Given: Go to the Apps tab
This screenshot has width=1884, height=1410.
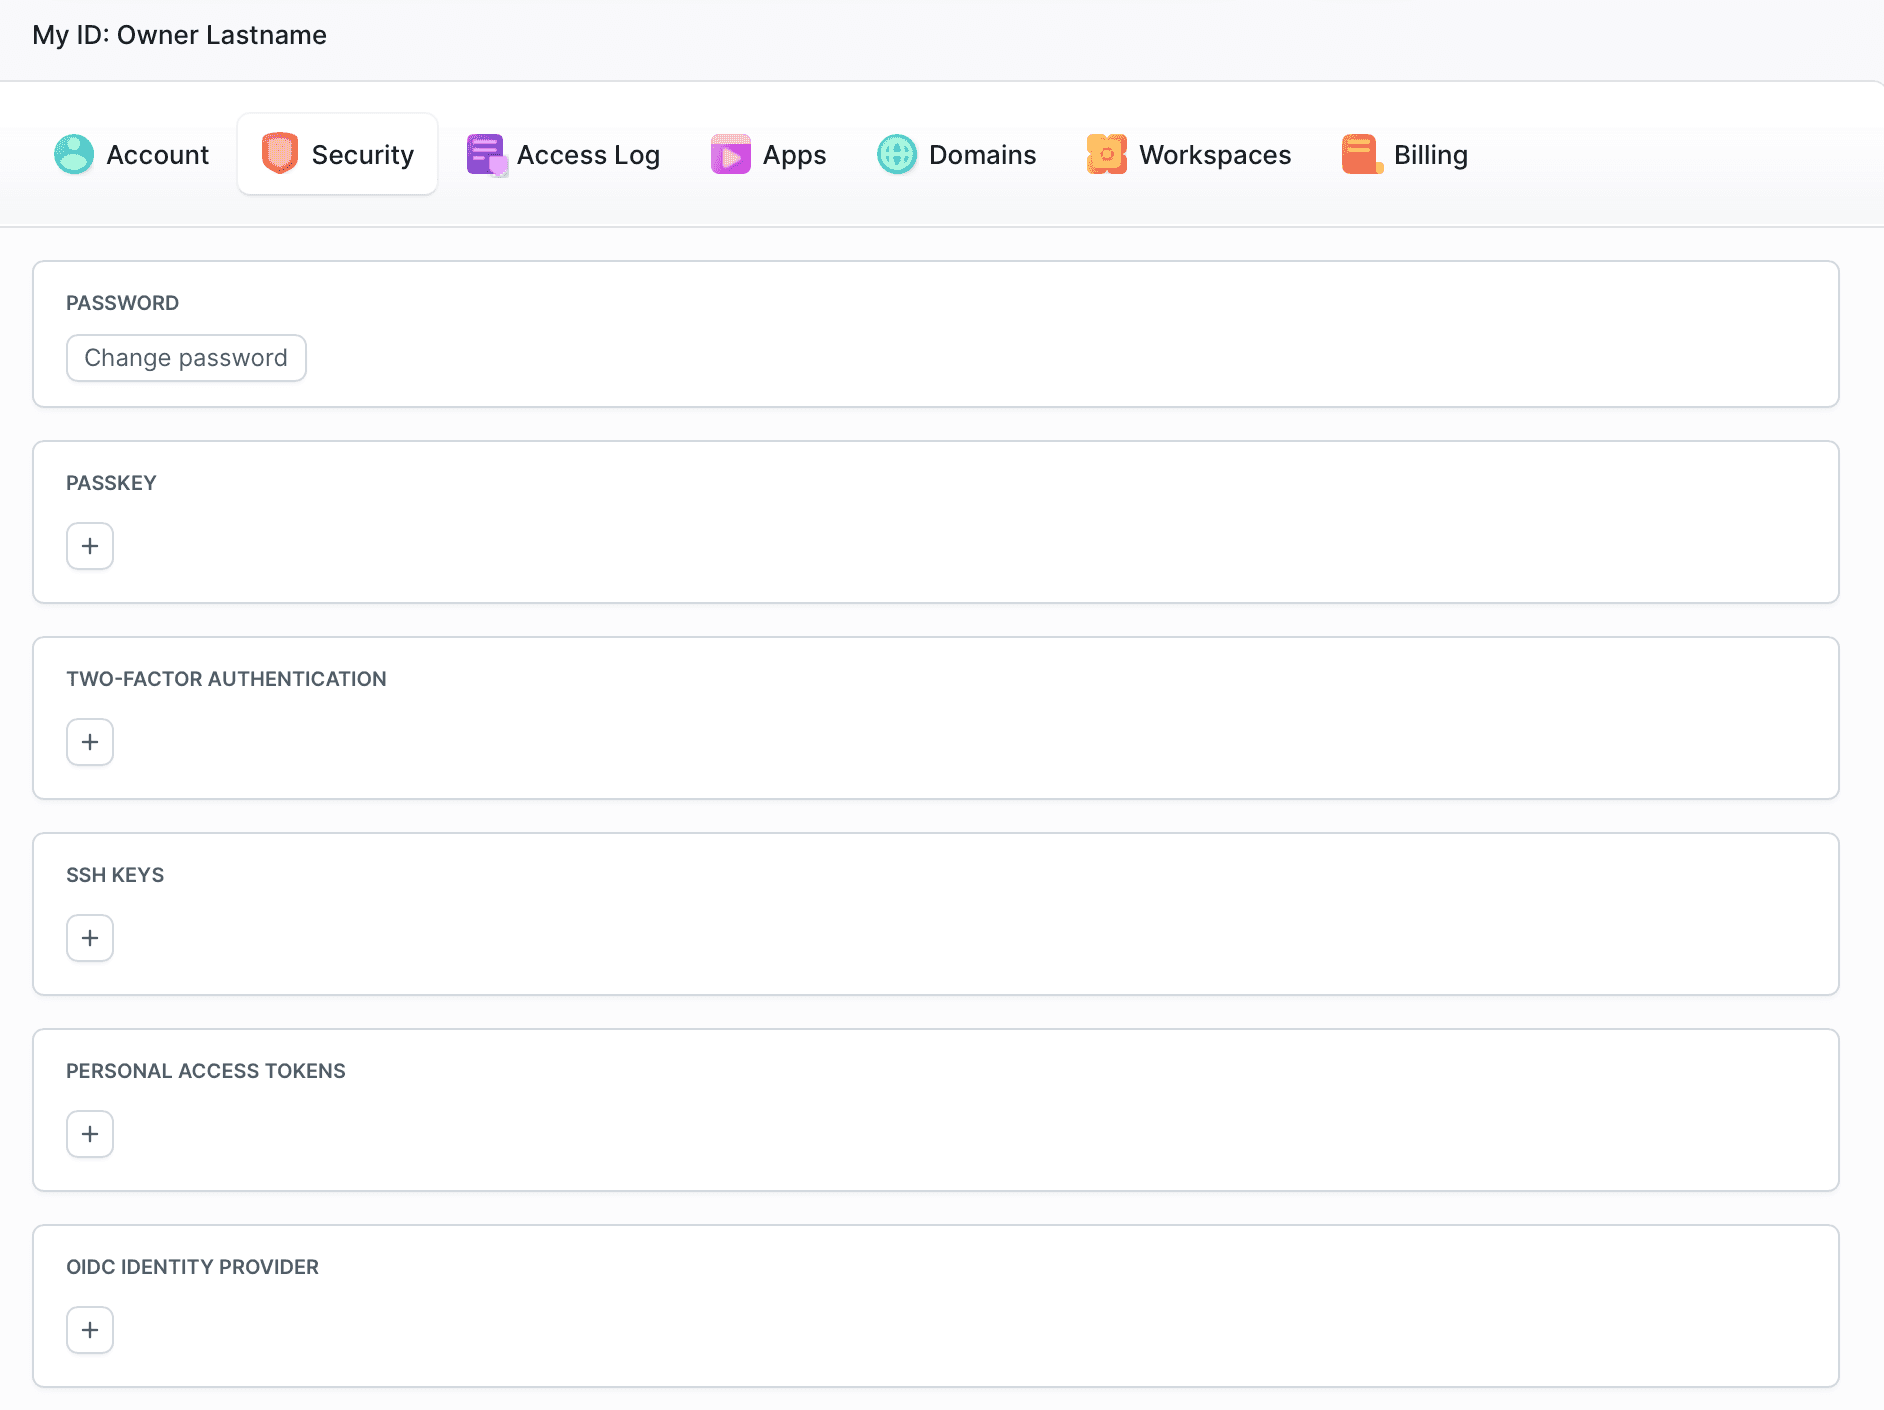Looking at the screenshot, I should click(794, 155).
